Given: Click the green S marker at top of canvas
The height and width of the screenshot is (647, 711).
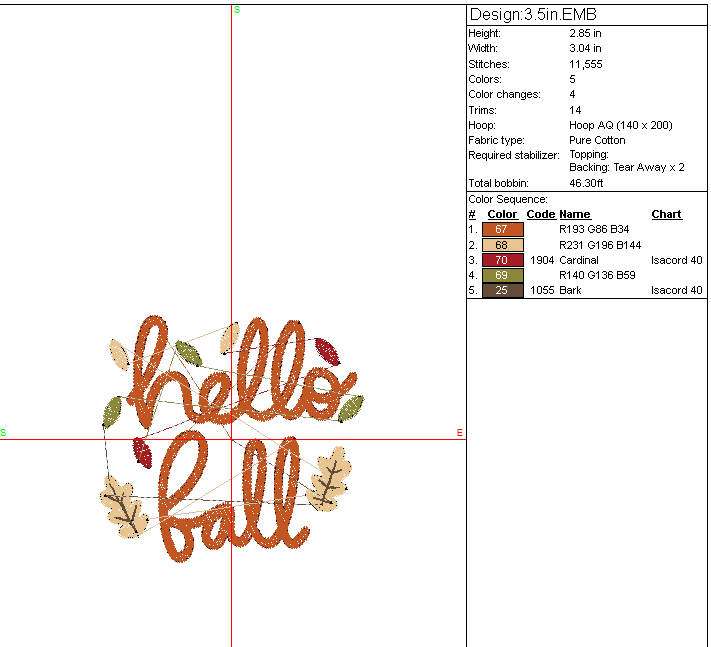Looking at the screenshot, I should [x=237, y=10].
